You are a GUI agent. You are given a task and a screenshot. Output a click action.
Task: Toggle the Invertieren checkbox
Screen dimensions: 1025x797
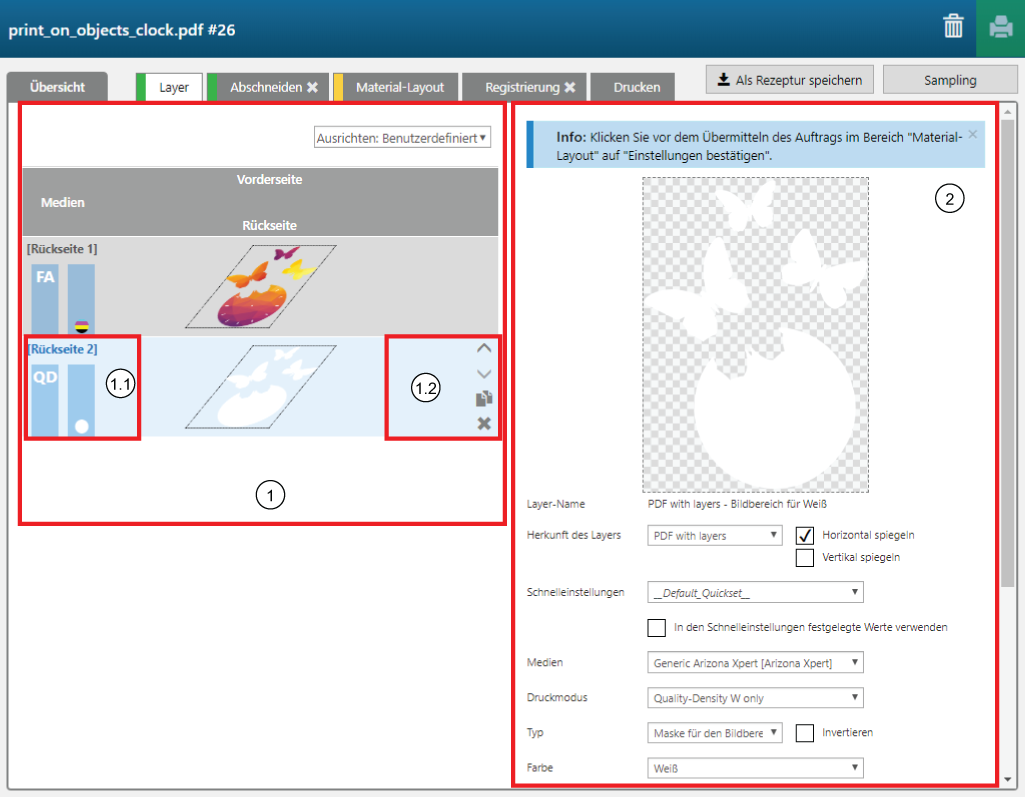point(804,732)
